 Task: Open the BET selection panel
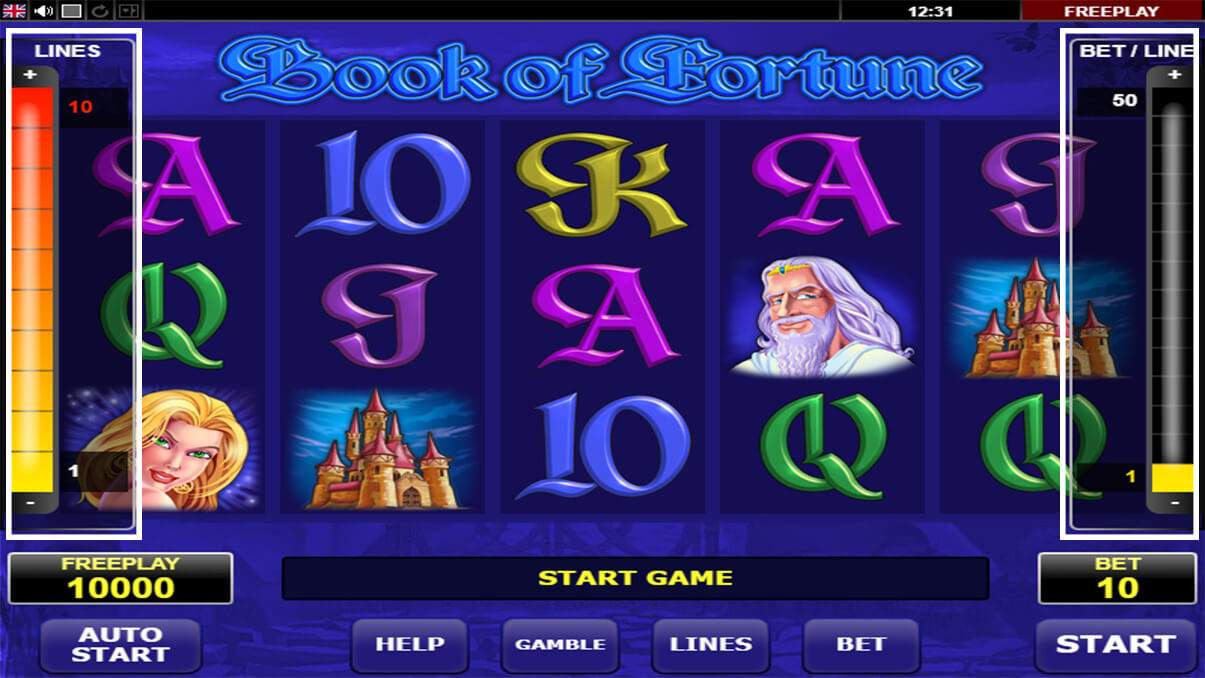click(861, 645)
